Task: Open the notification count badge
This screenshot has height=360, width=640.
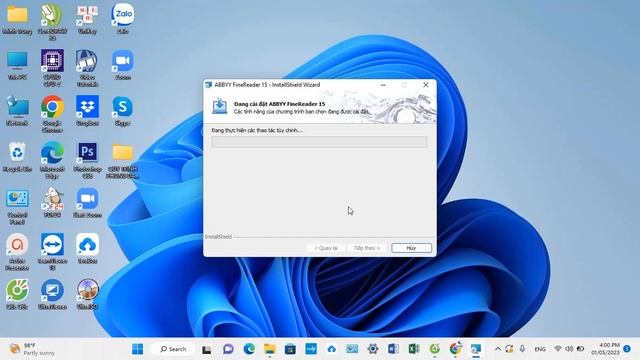Action: (x=627, y=349)
